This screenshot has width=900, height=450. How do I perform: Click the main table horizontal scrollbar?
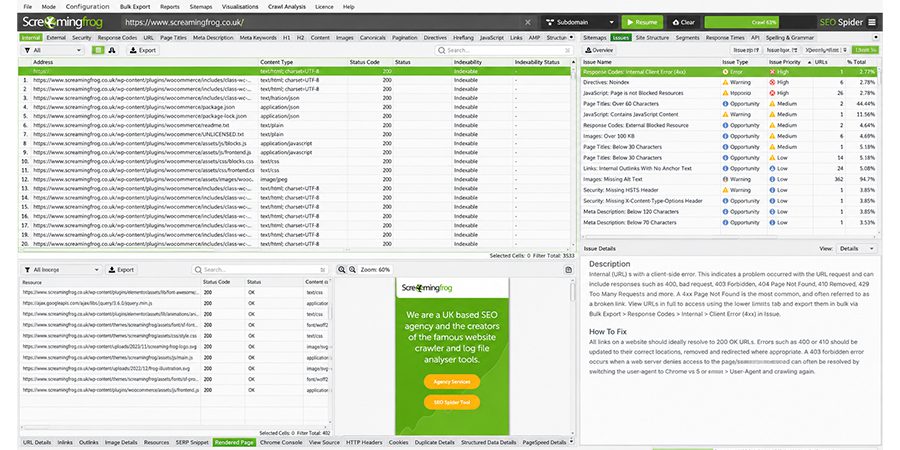(x=116, y=250)
